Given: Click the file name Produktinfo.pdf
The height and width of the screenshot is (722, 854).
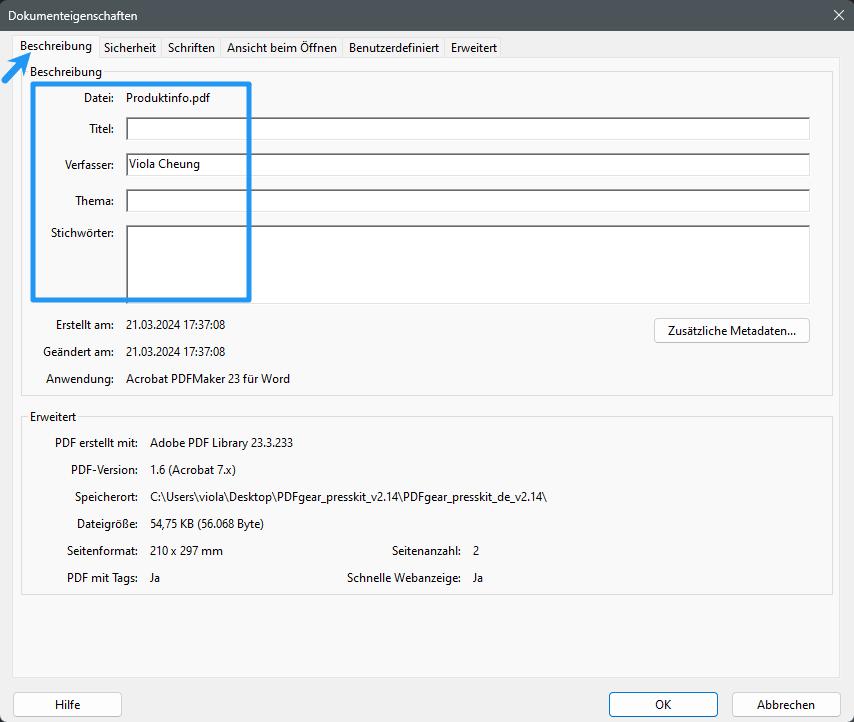Looking at the screenshot, I should pos(168,98).
